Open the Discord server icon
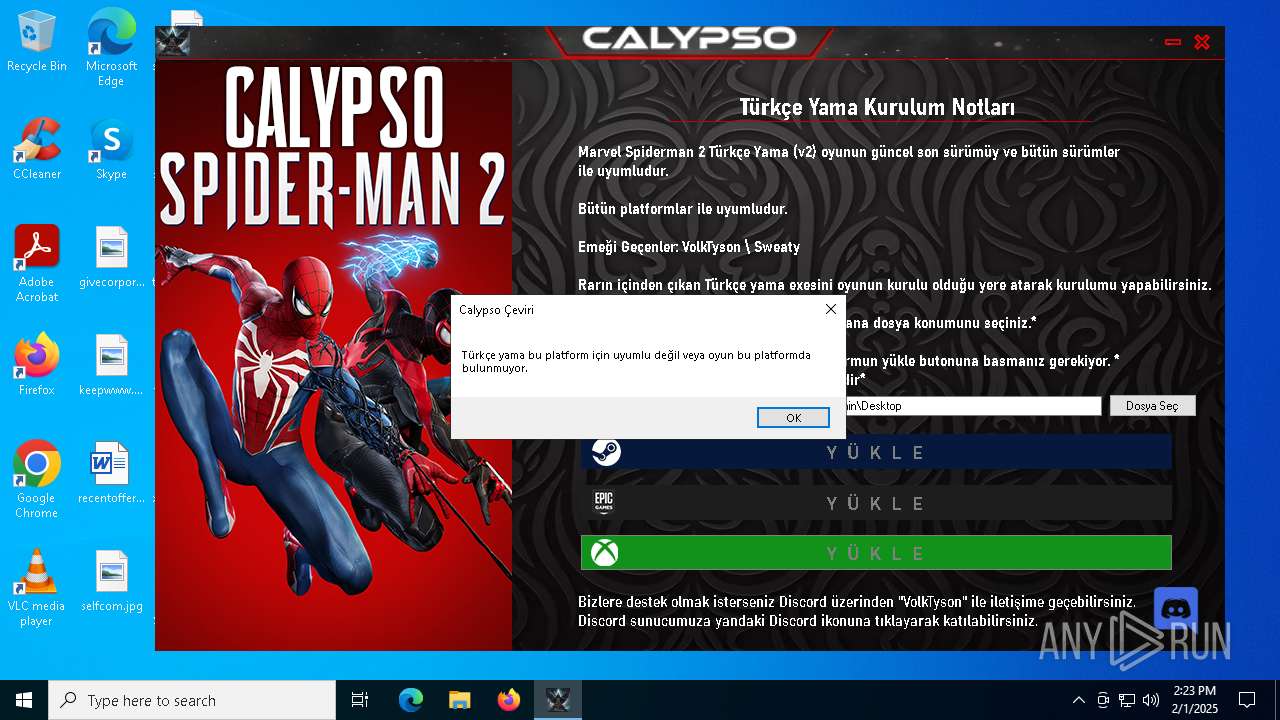Screen dimensions: 1280x720 tap(1175, 609)
